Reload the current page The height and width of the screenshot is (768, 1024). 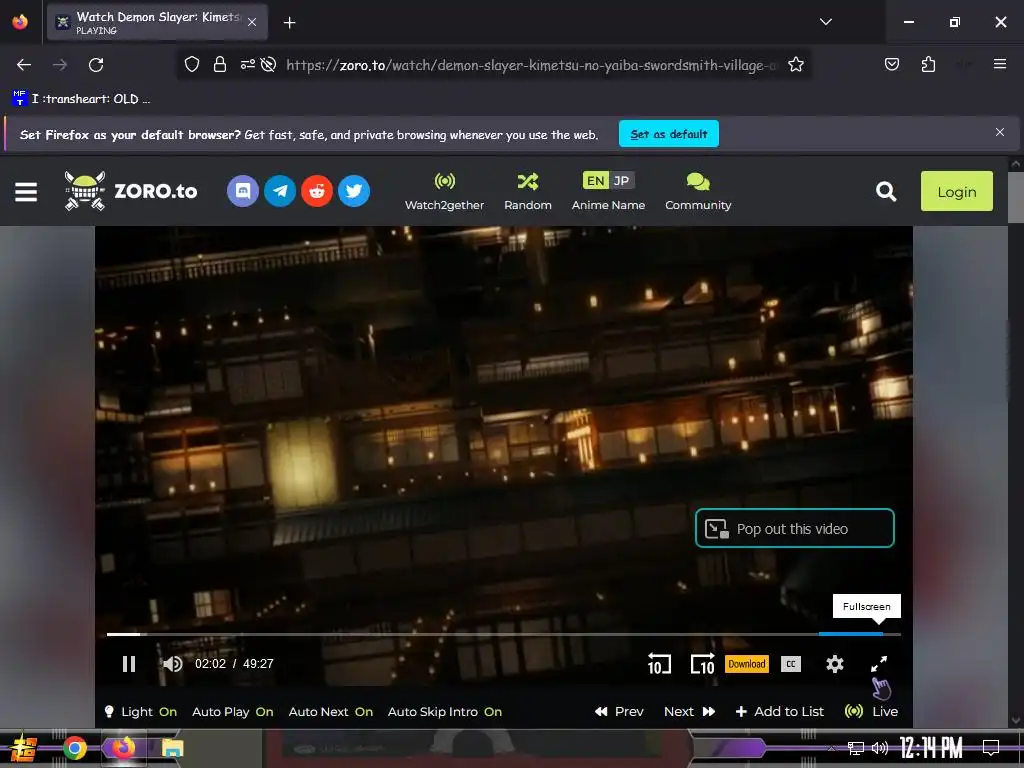coord(96,65)
